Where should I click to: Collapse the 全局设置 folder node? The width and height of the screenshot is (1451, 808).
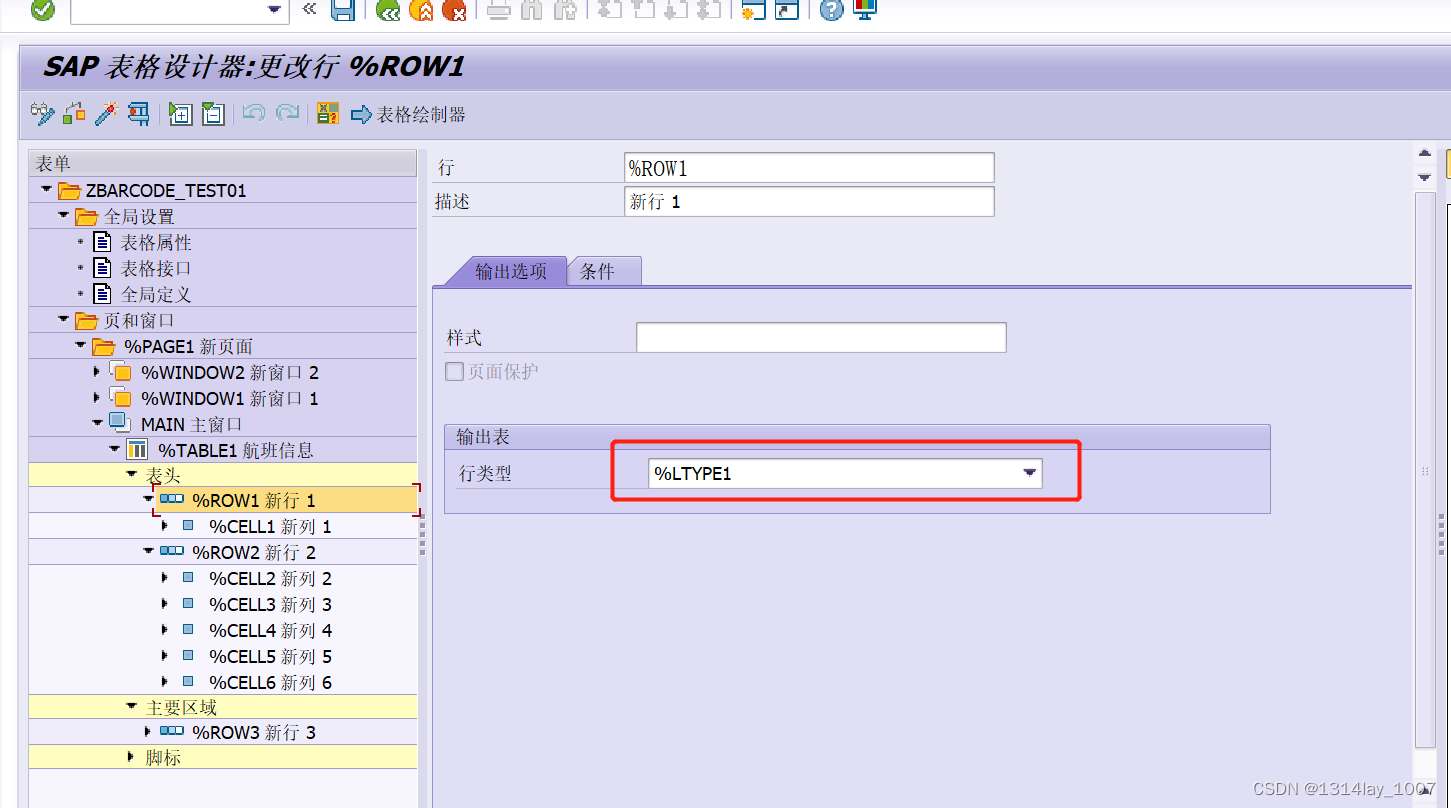pyautogui.click(x=64, y=215)
